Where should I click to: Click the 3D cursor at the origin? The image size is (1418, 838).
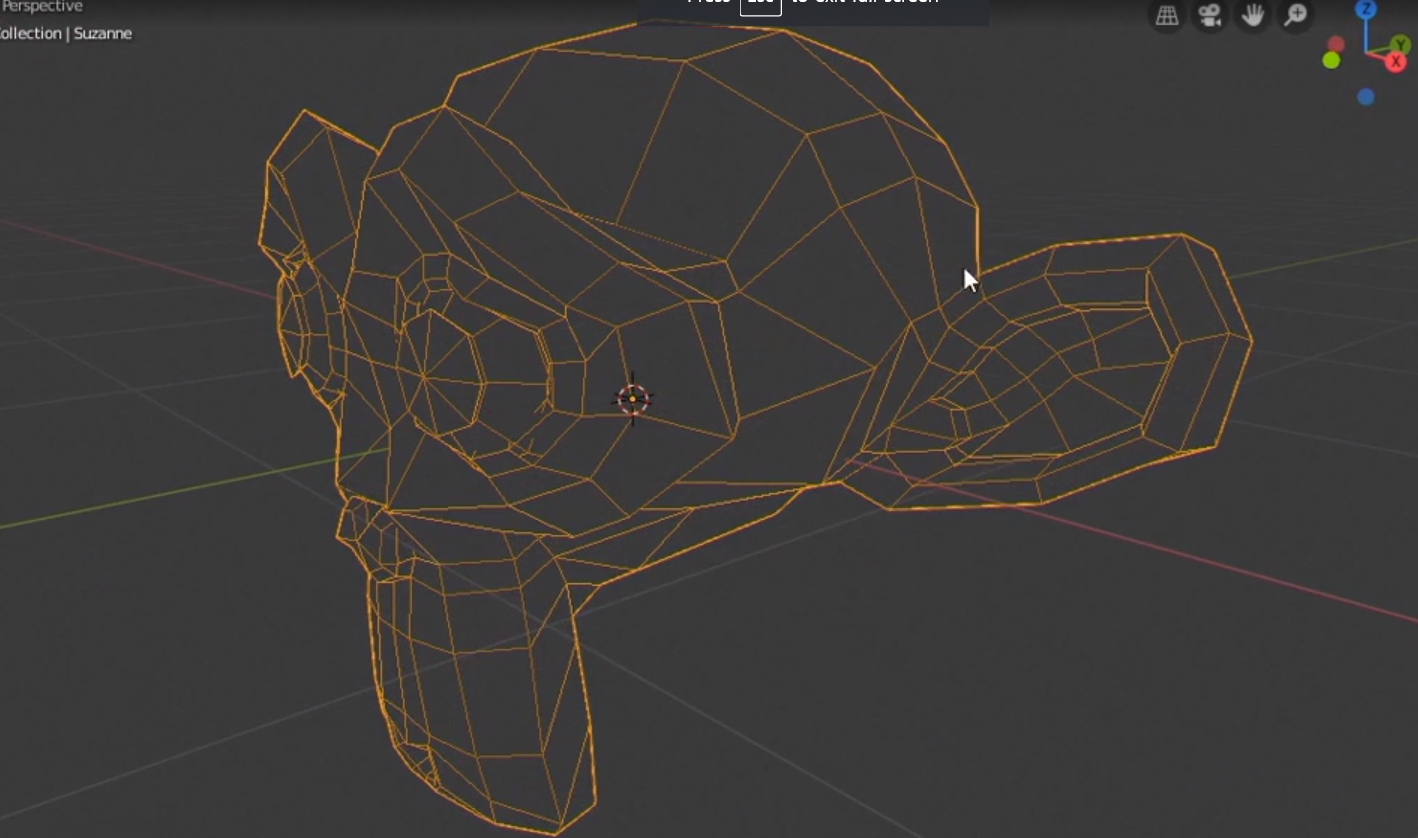(632, 399)
